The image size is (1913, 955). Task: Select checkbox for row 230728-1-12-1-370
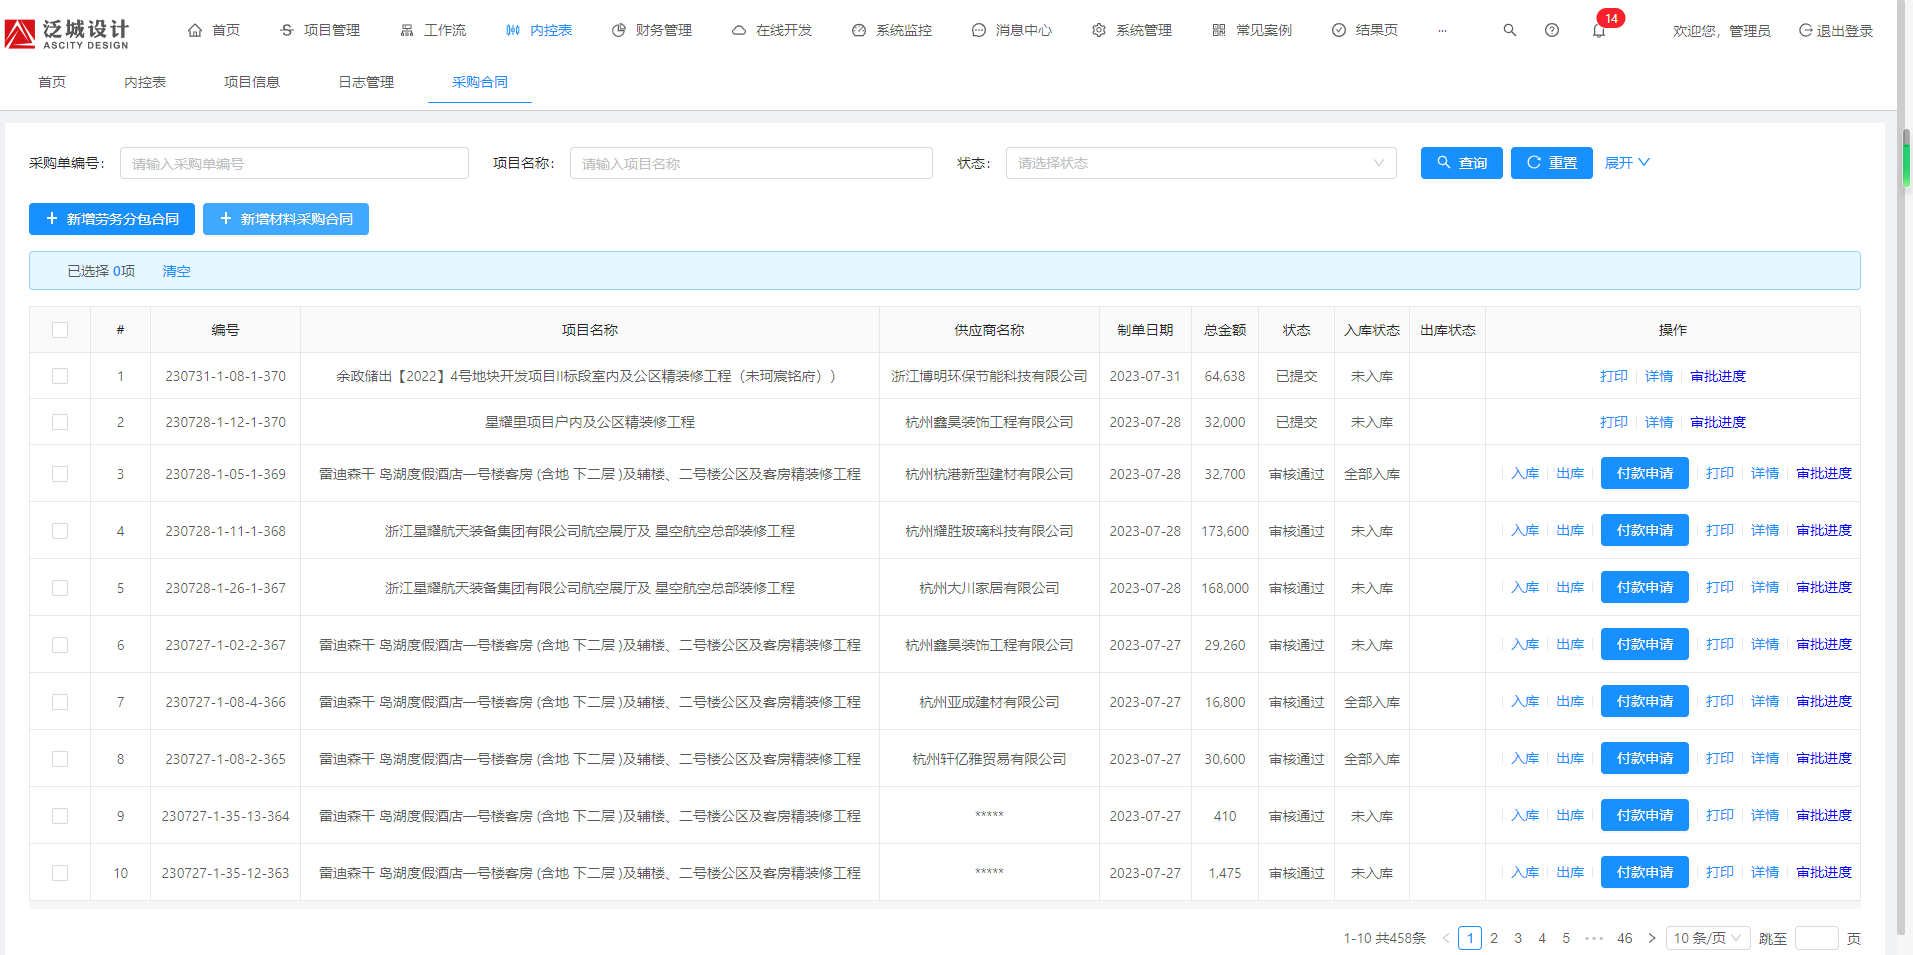pyautogui.click(x=60, y=422)
